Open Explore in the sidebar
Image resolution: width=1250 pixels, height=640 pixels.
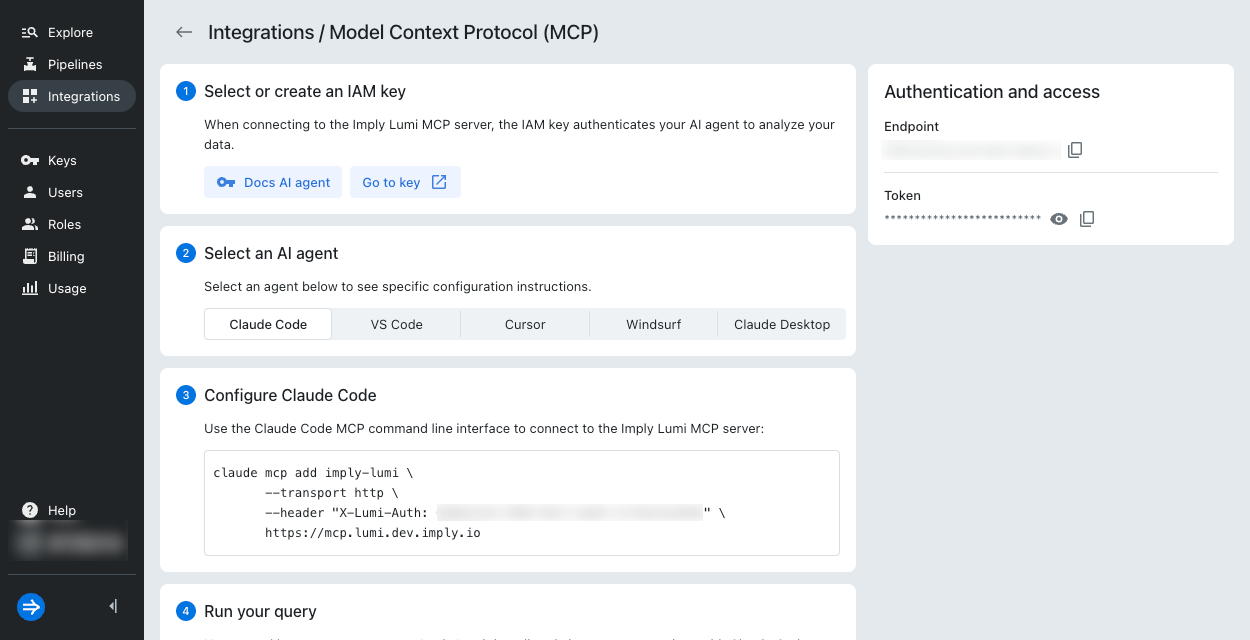[x=70, y=32]
